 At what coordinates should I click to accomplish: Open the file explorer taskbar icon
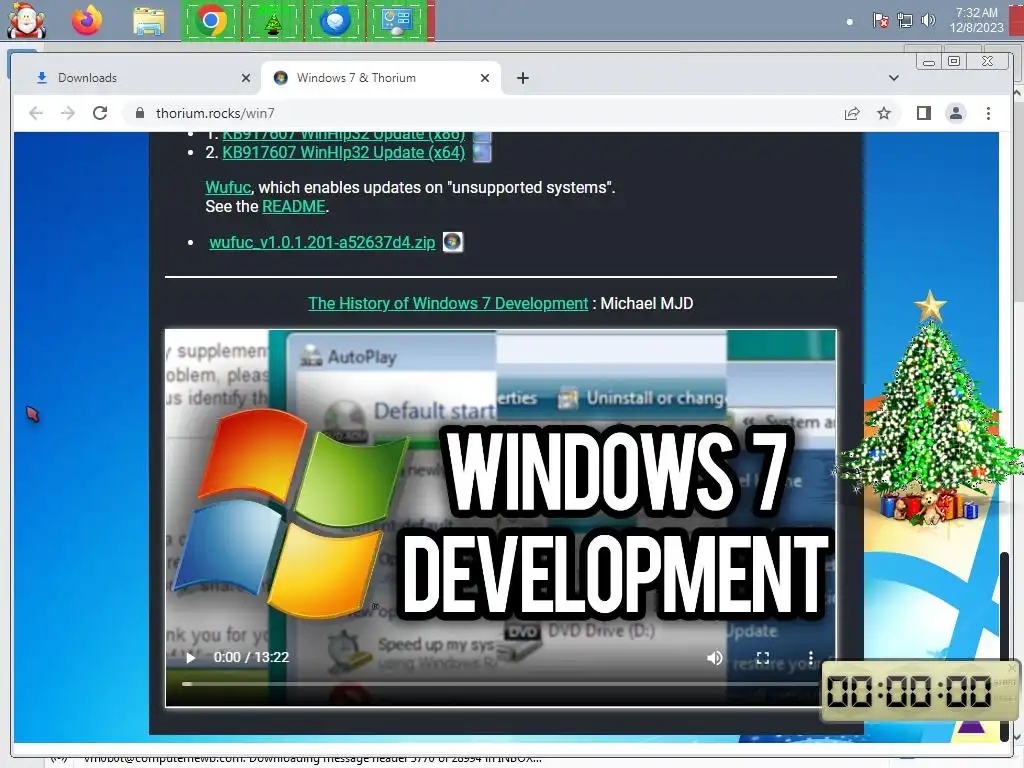pos(148,21)
